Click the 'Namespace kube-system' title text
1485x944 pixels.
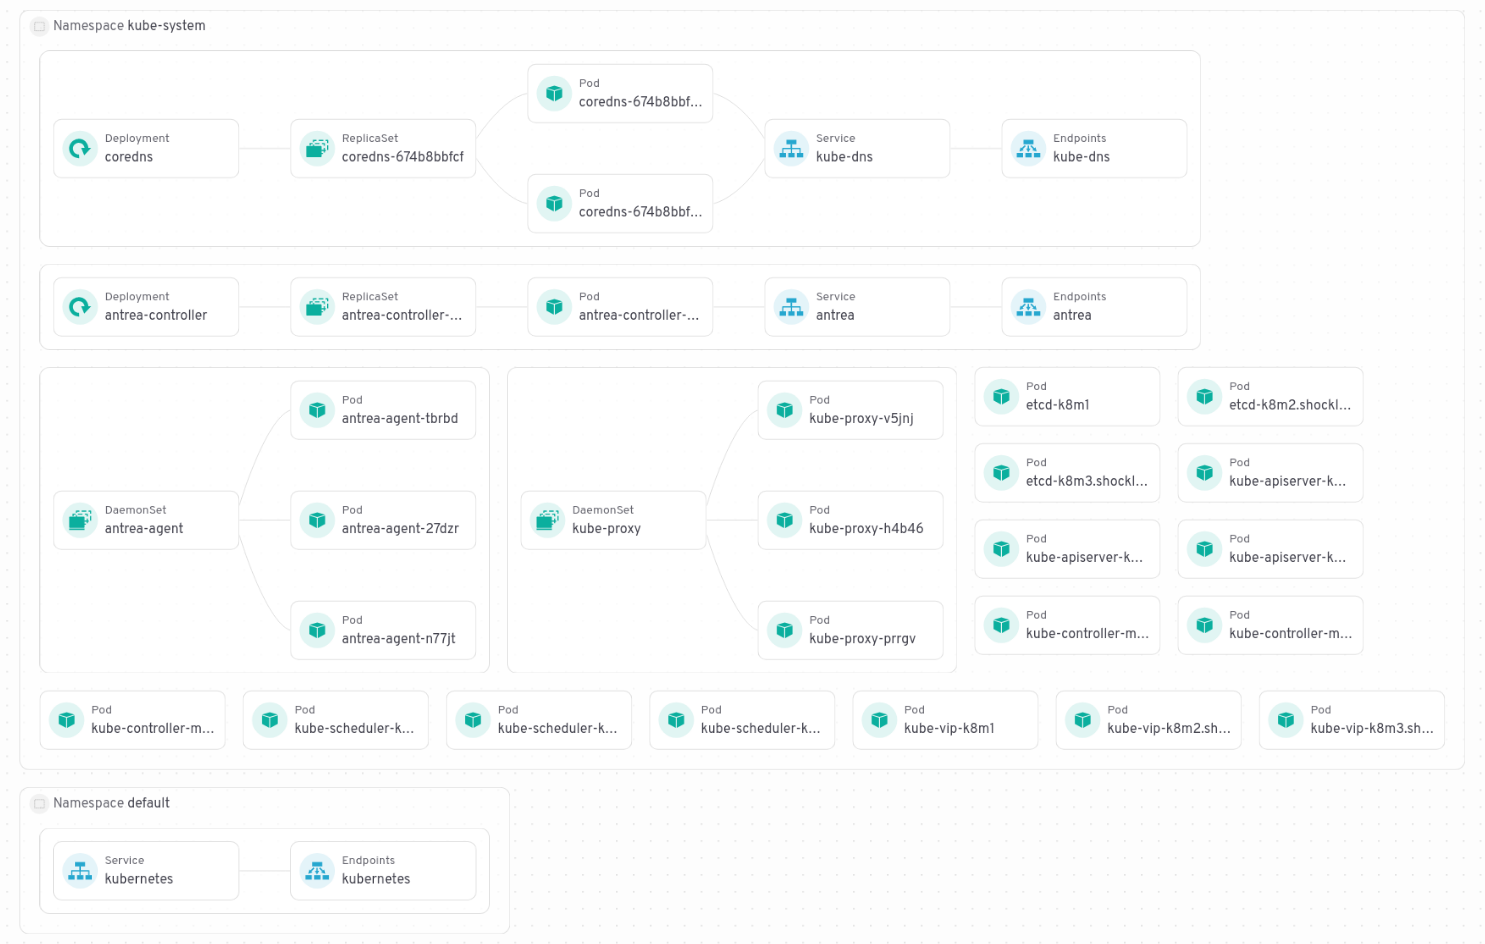[129, 26]
